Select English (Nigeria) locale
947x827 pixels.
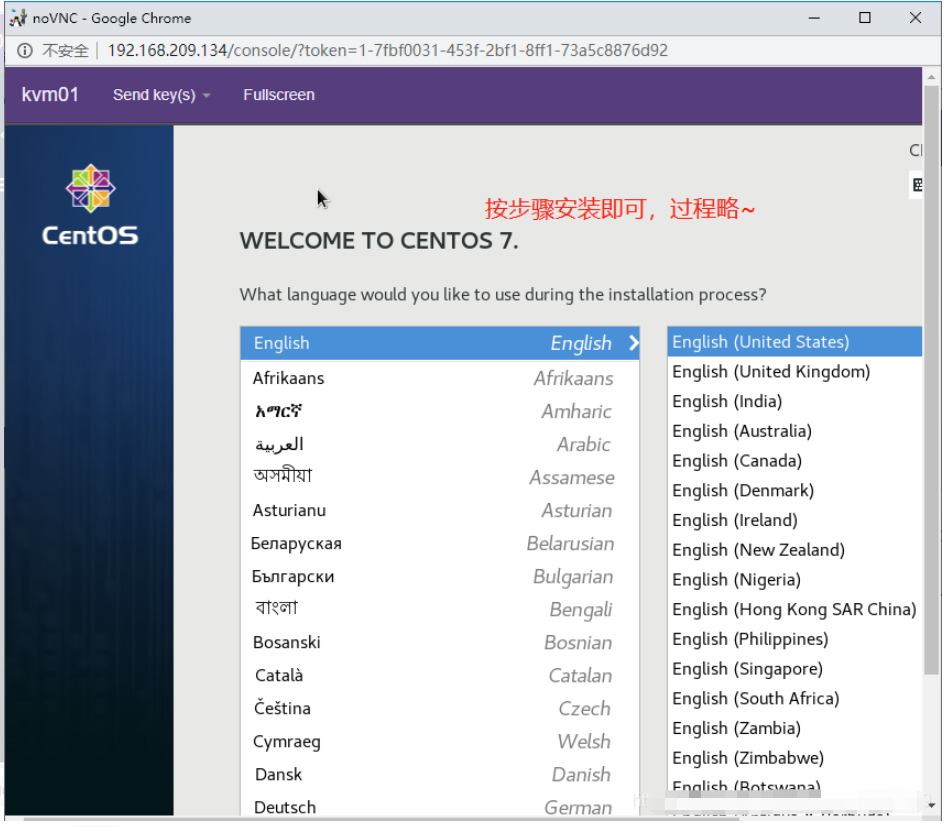coord(795,579)
